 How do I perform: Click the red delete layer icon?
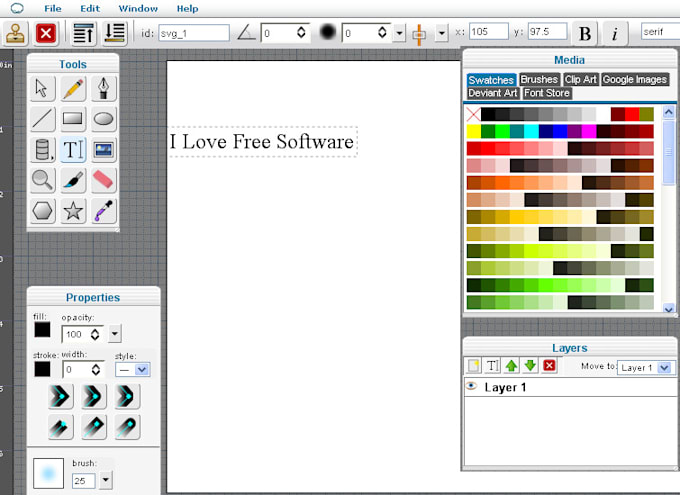[x=549, y=366]
